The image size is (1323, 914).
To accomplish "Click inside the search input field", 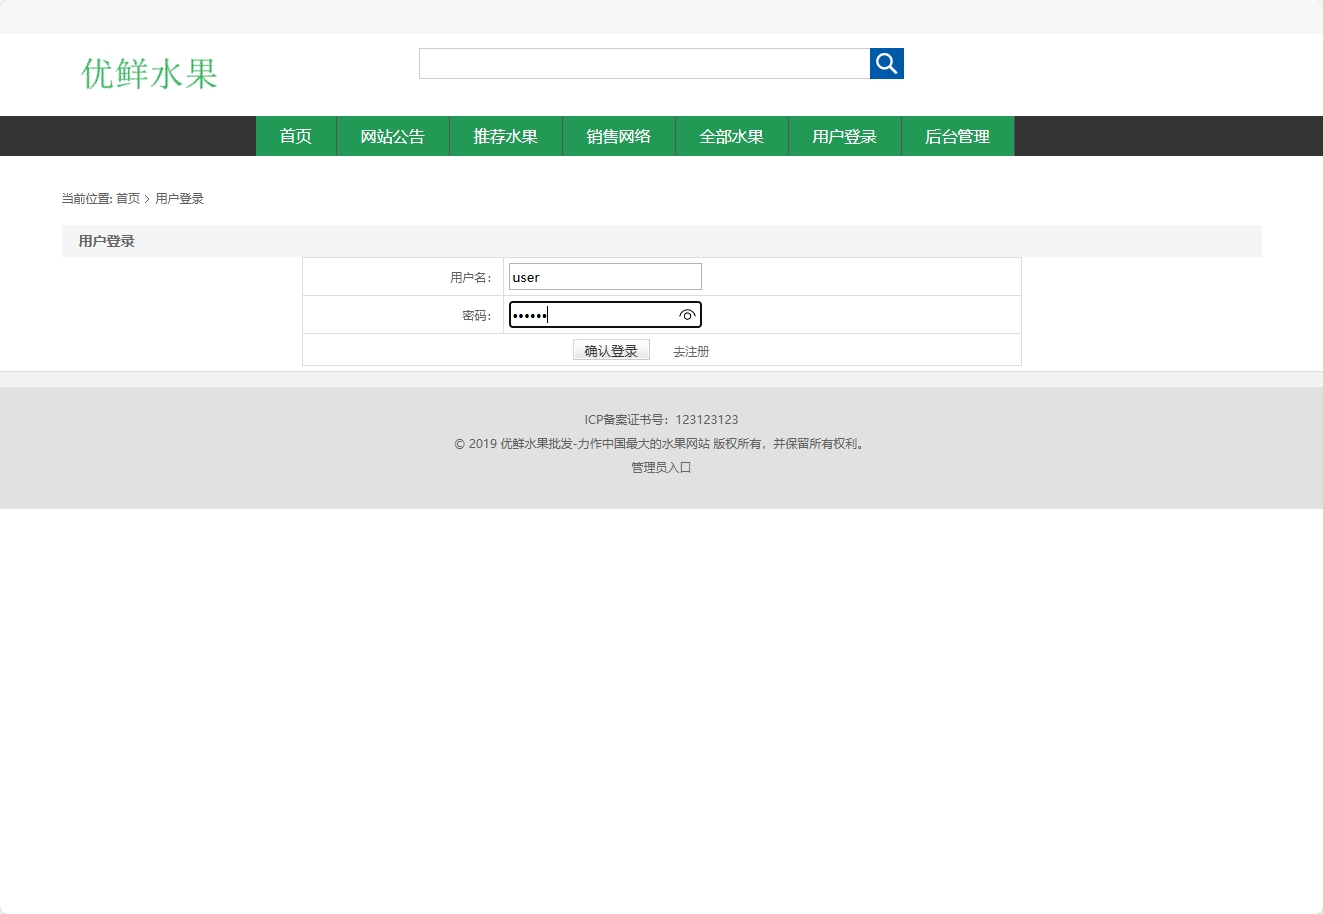I will click(x=643, y=63).
